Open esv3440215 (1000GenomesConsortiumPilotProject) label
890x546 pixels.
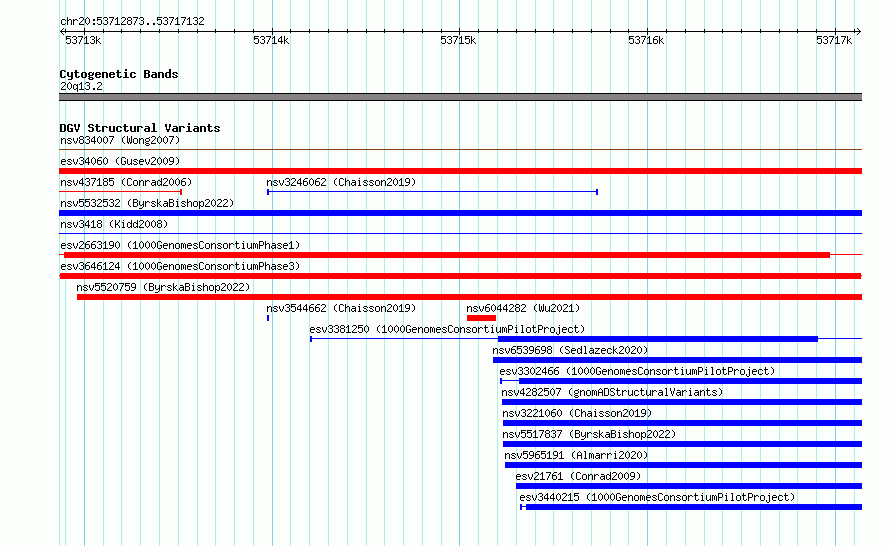(657, 497)
